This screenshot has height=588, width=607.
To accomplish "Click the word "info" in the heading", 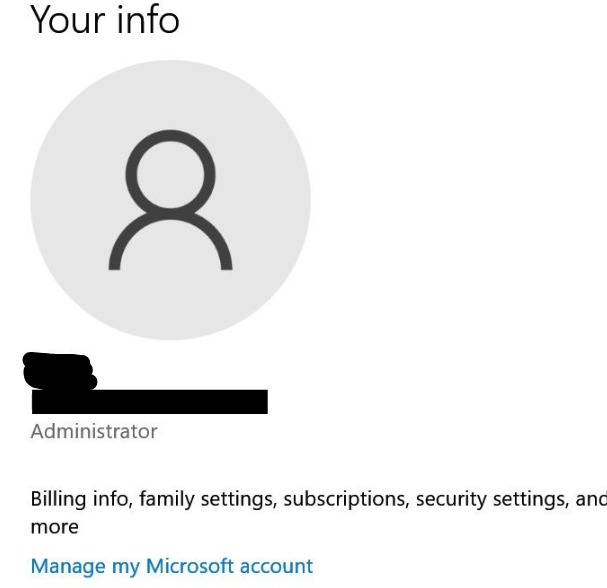I will click(x=147, y=19).
